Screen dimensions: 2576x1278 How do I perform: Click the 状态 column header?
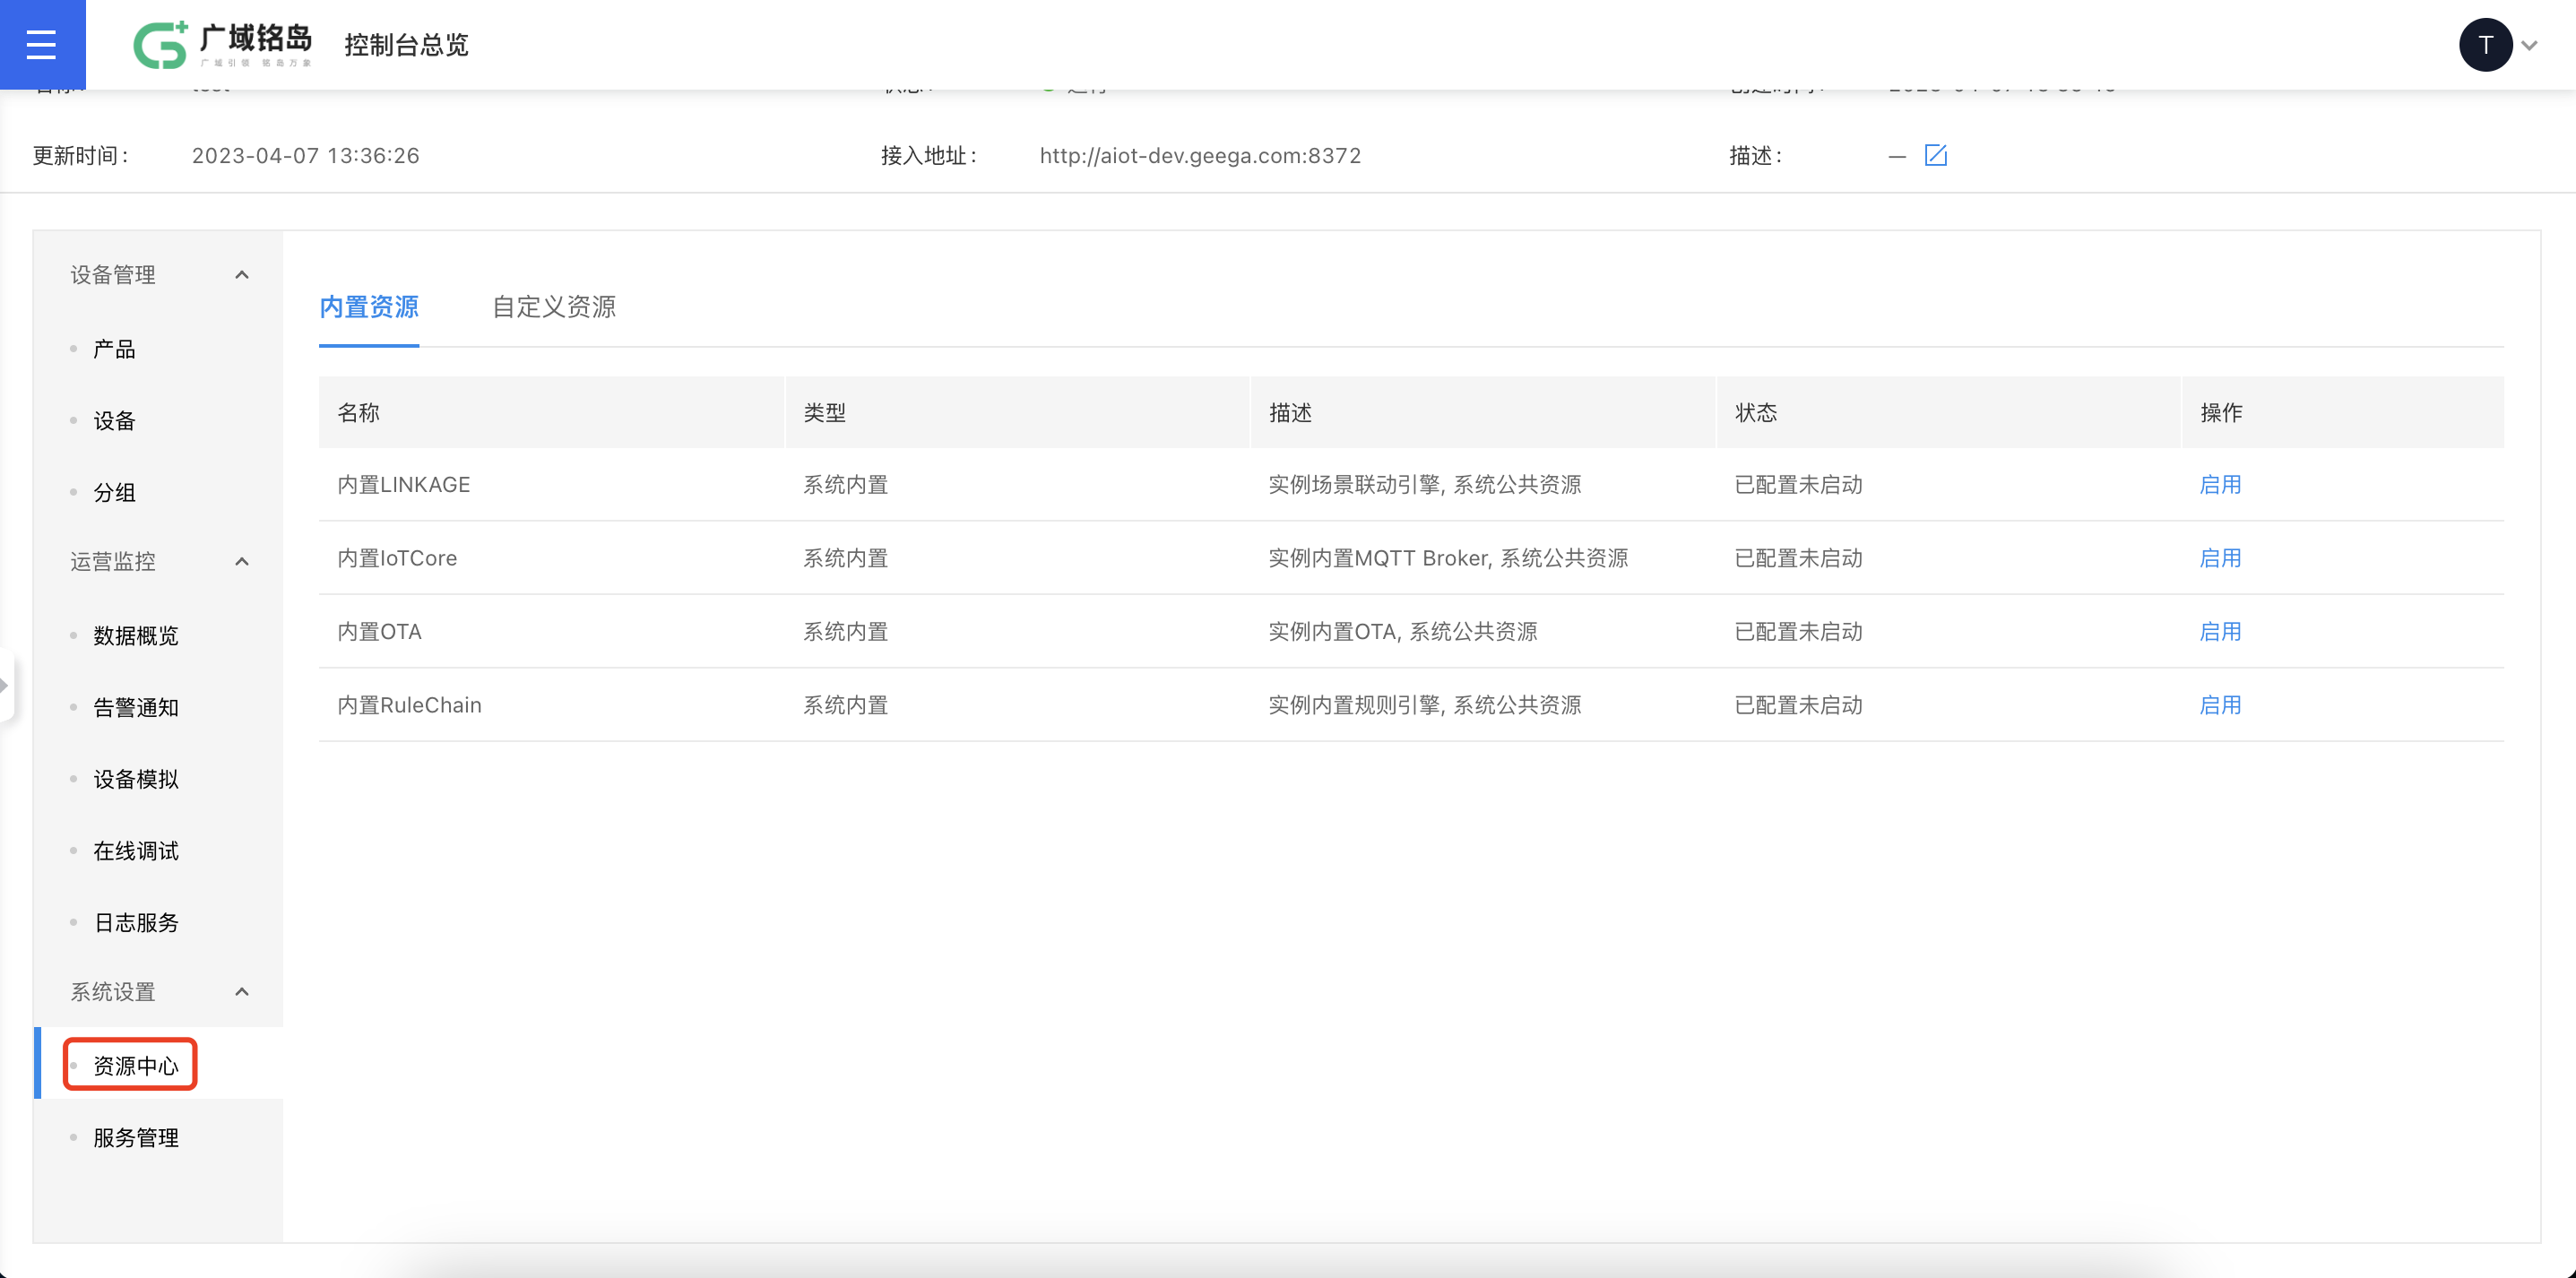click(x=1948, y=412)
